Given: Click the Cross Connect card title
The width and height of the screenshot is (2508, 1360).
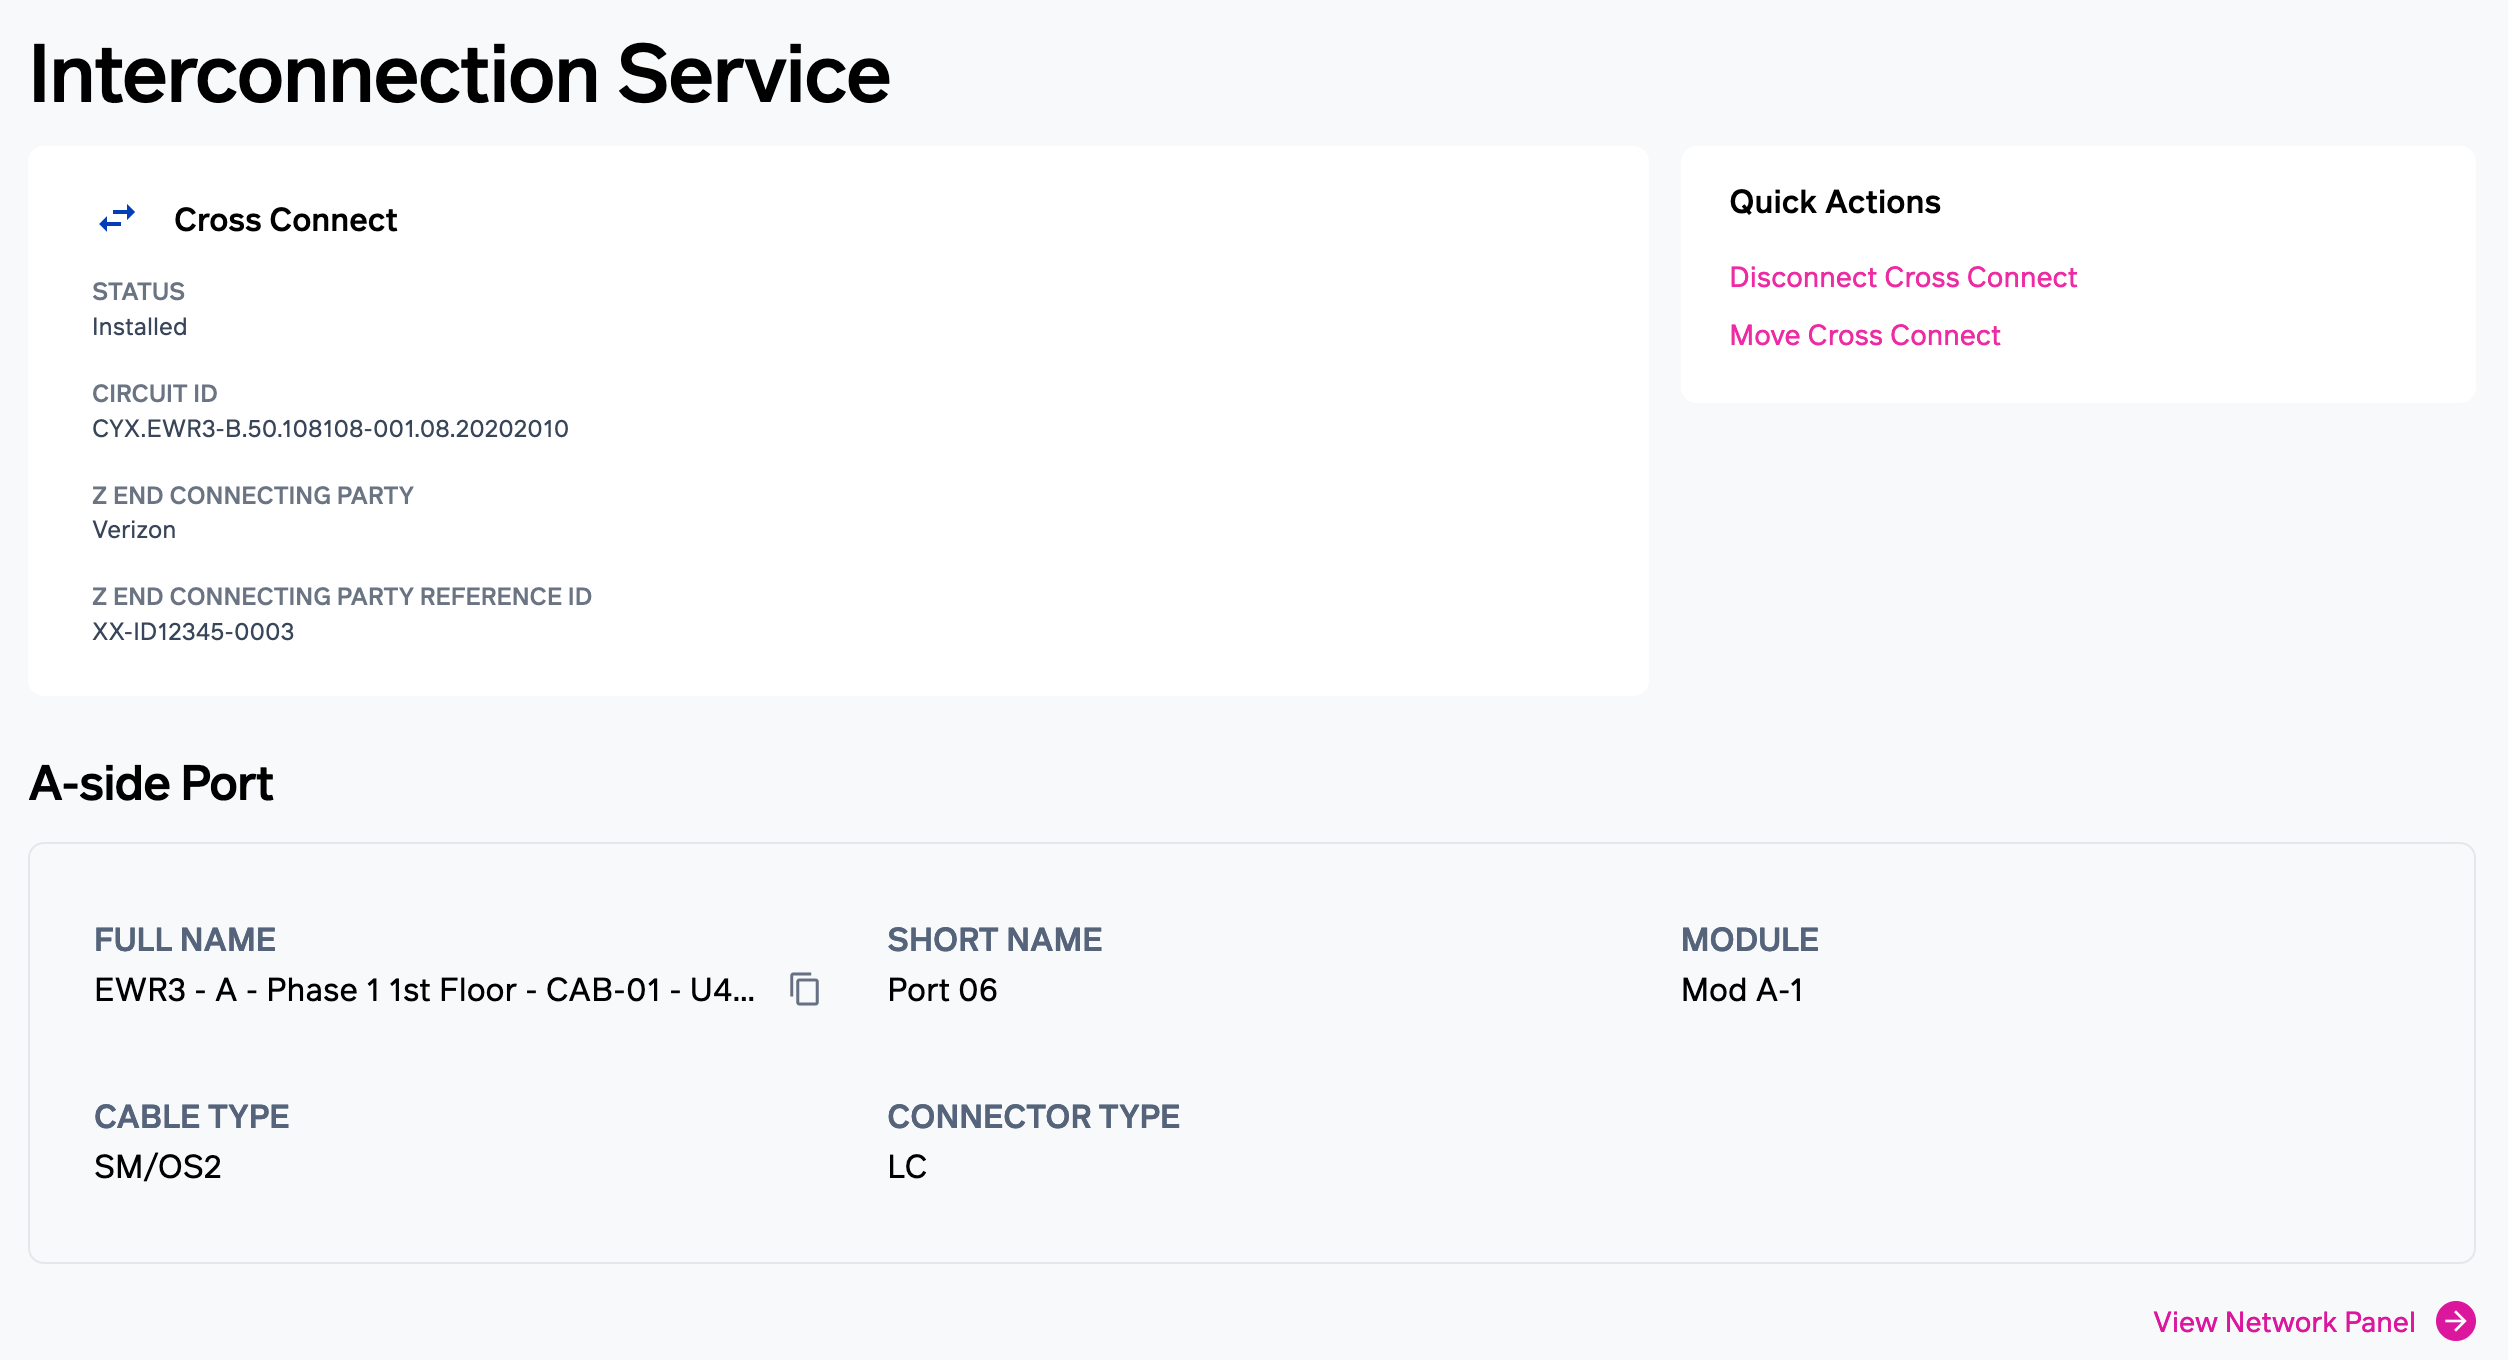Looking at the screenshot, I should (285, 220).
